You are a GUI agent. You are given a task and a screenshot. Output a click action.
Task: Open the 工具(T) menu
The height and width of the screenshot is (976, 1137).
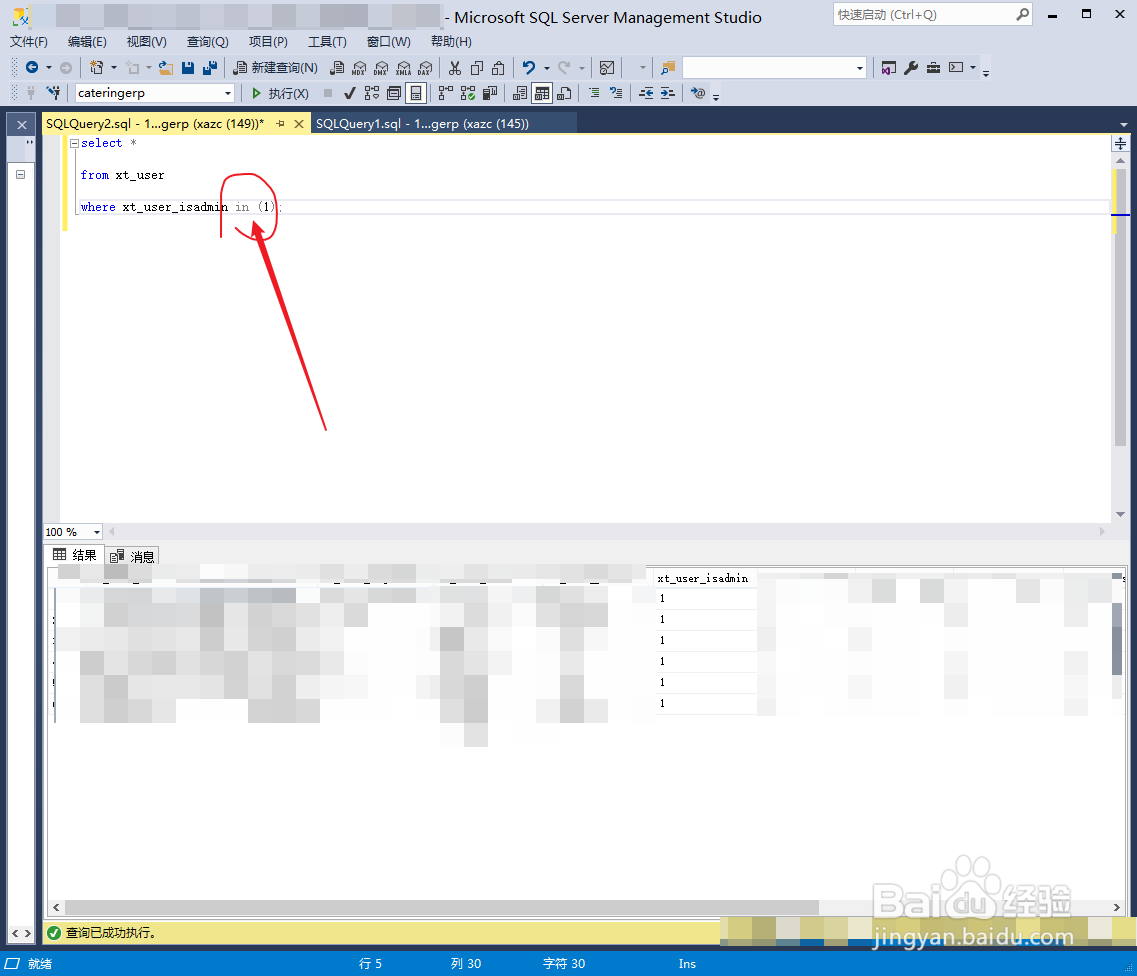click(327, 42)
